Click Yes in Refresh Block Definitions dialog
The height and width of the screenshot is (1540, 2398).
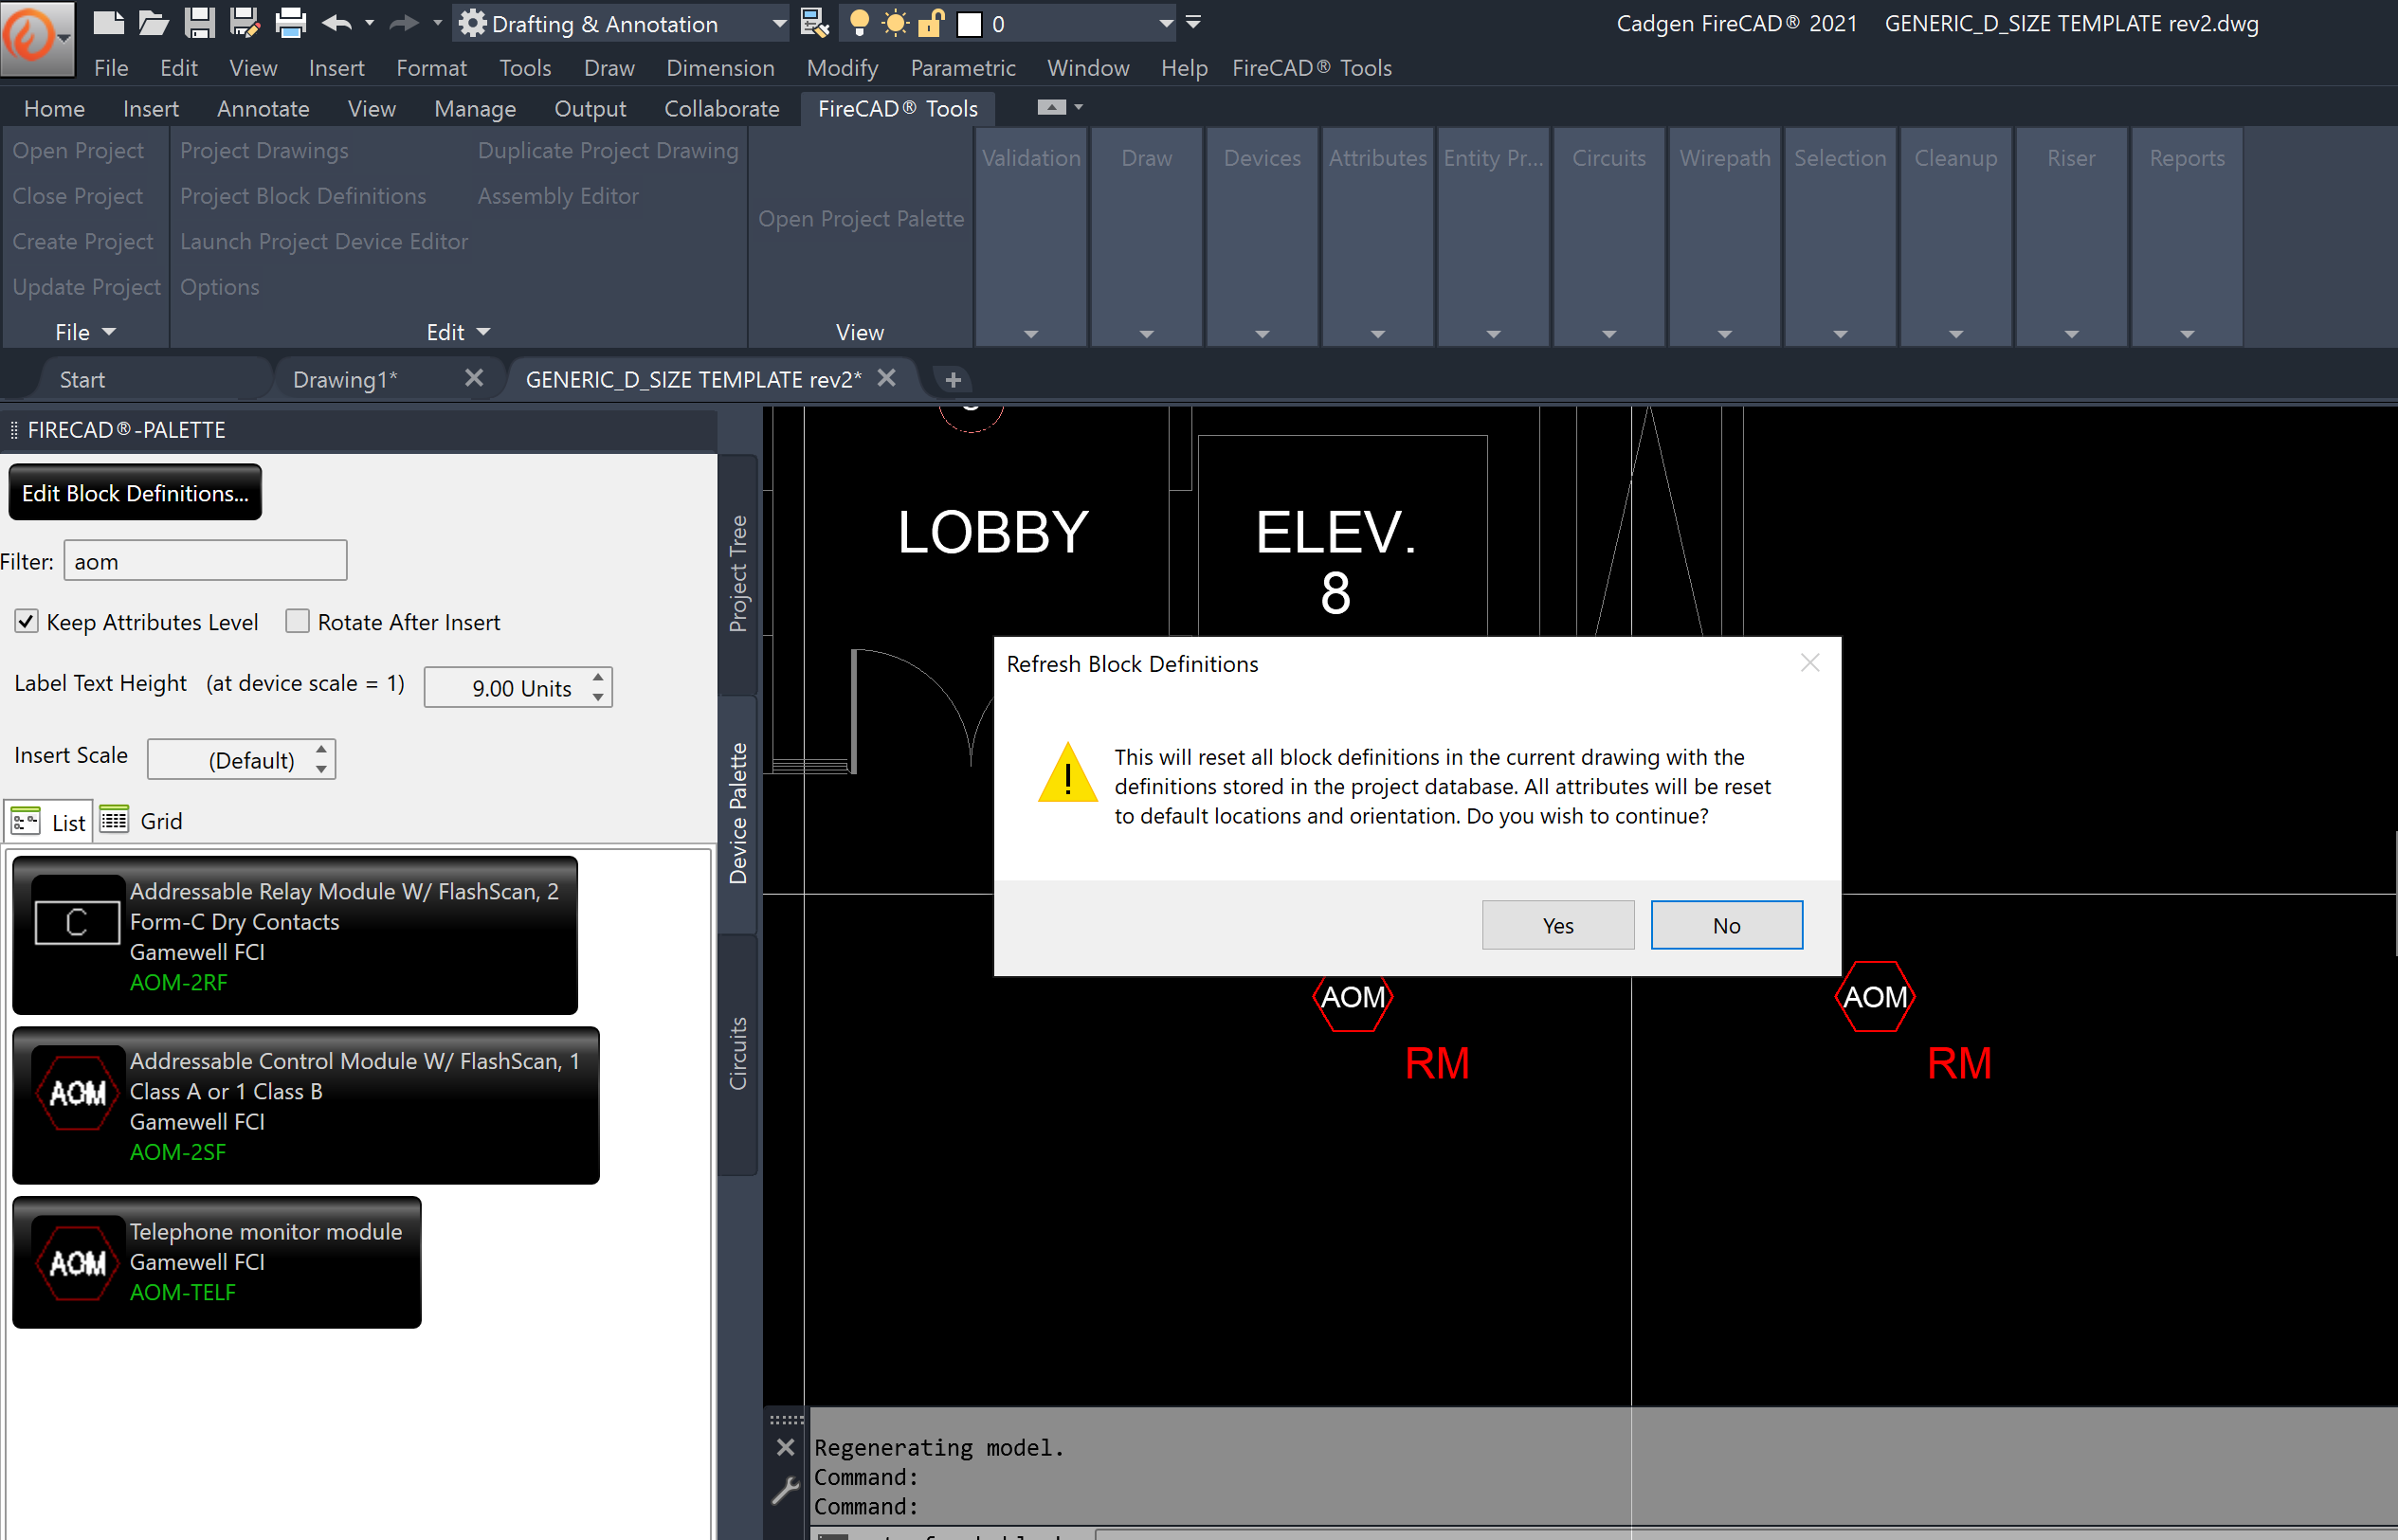pyautogui.click(x=1558, y=926)
